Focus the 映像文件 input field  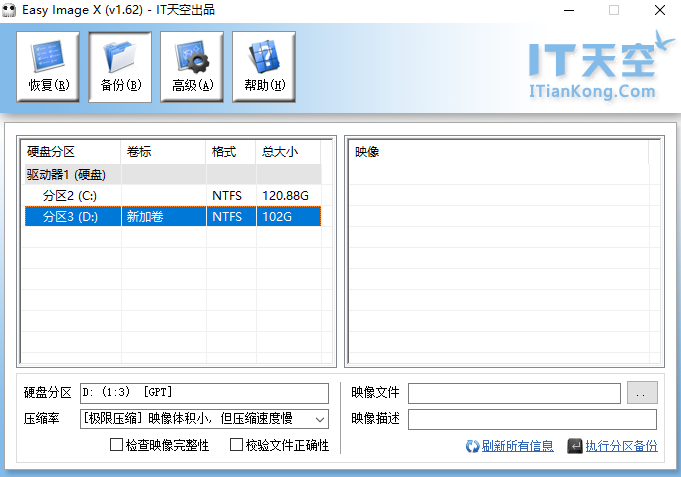pos(514,393)
